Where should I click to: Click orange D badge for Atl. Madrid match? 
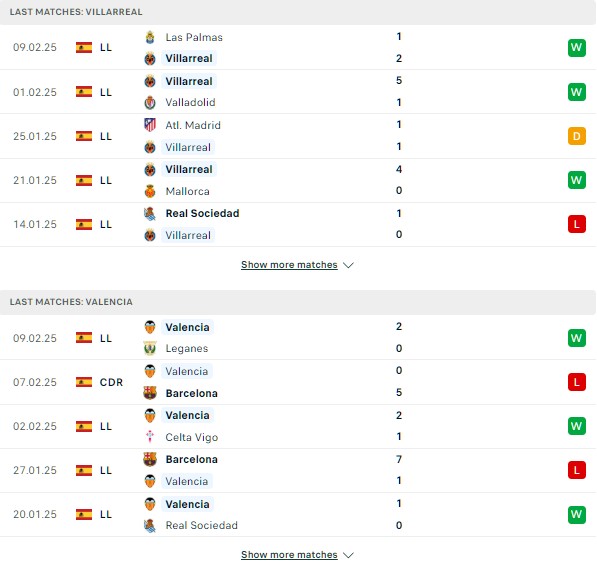coord(576,136)
